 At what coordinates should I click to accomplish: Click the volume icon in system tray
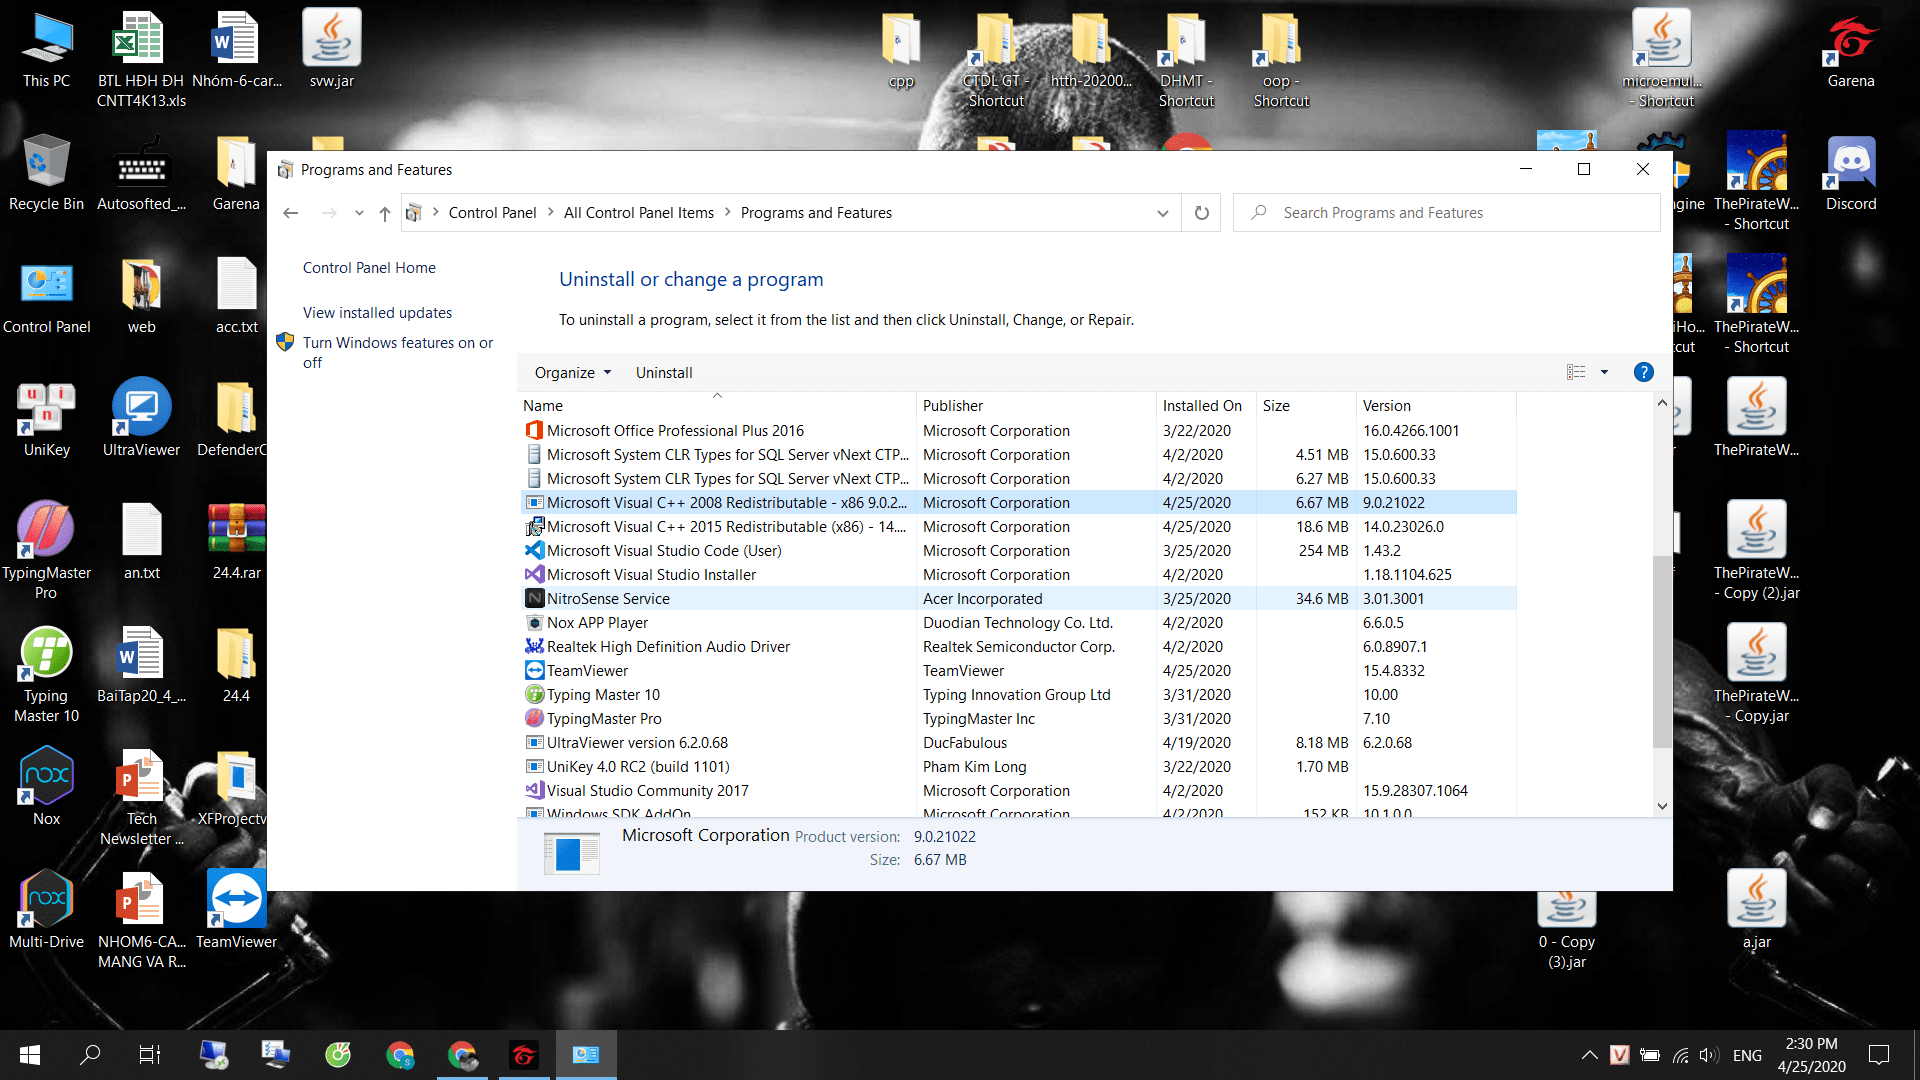pos(1708,1055)
